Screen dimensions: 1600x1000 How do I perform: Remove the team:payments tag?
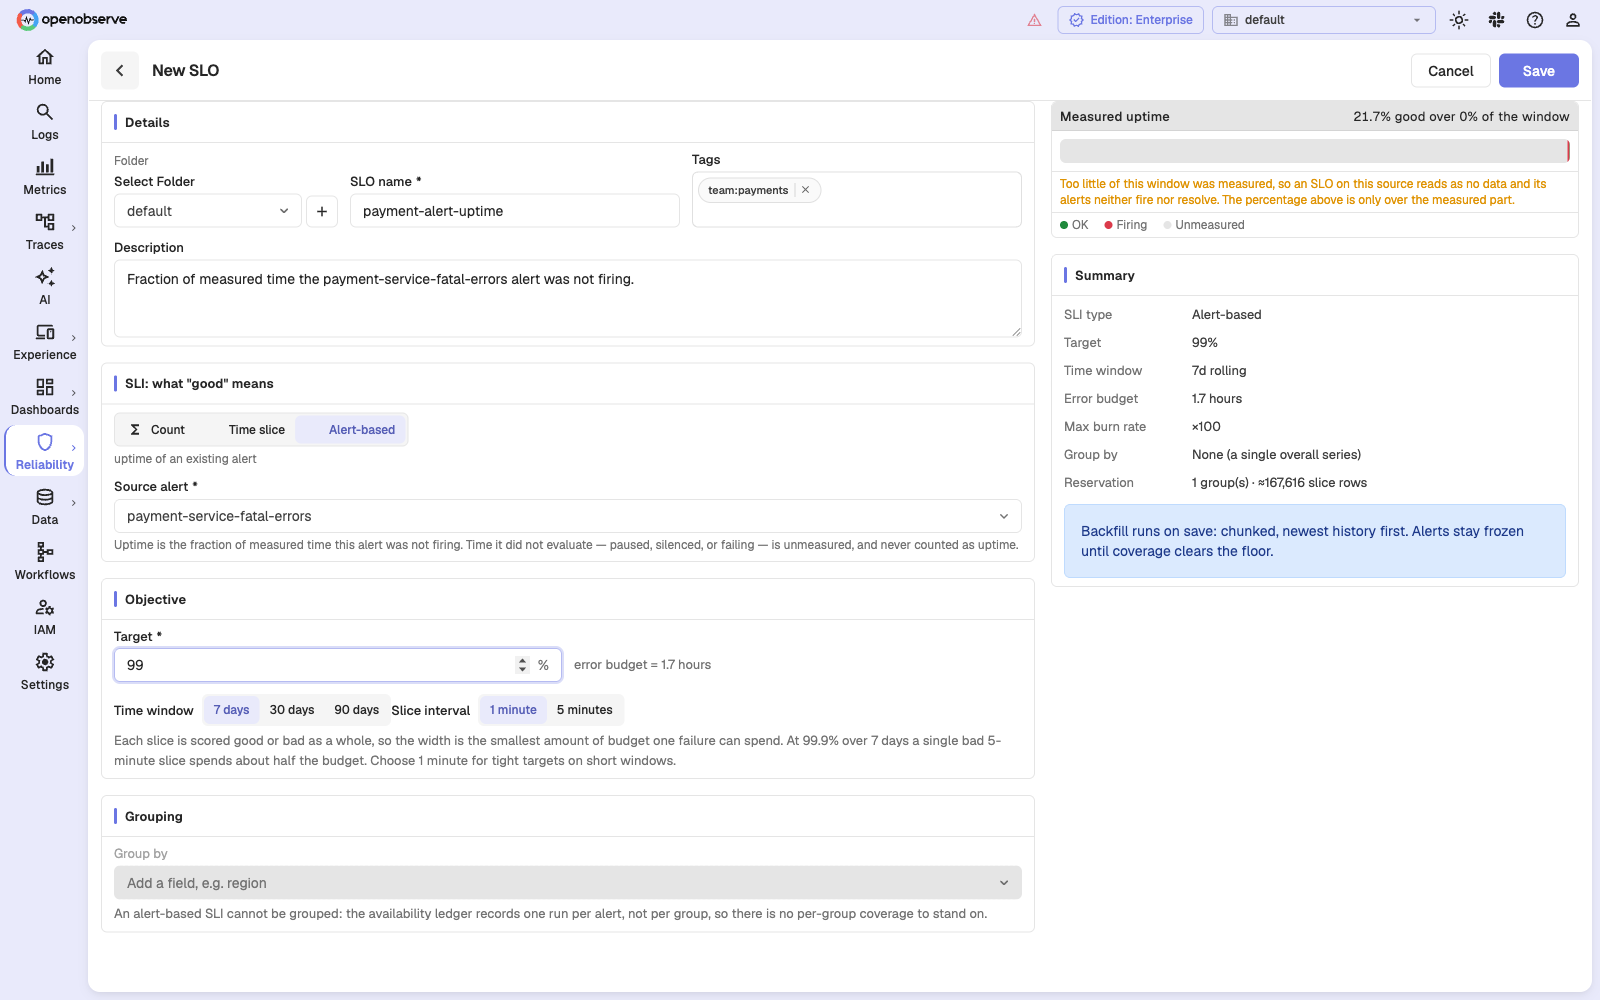point(806,190)
